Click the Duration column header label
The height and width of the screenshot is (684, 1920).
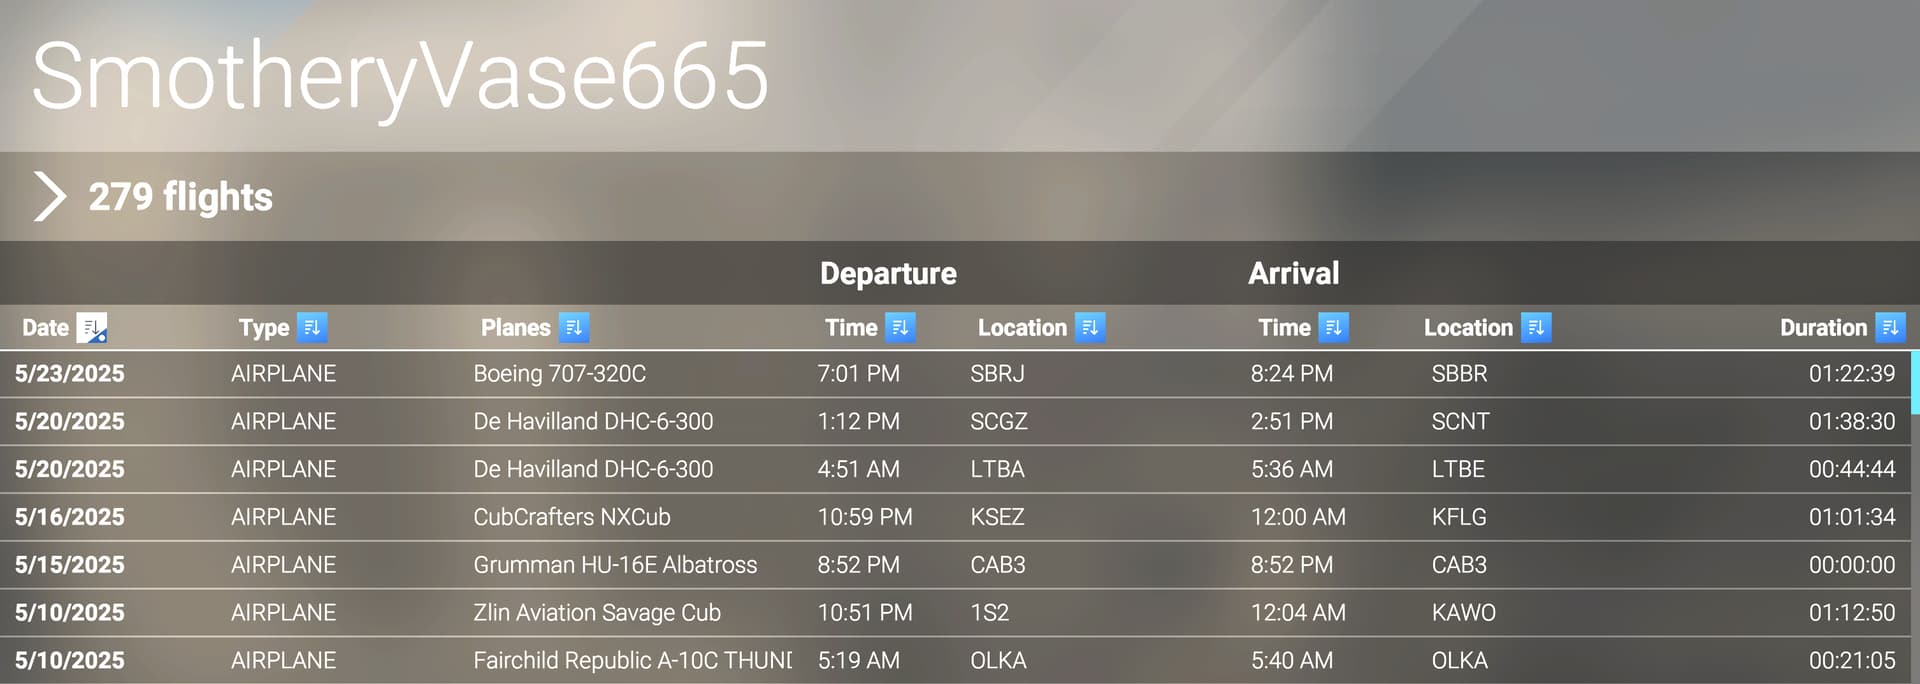tap(1823, 328)
